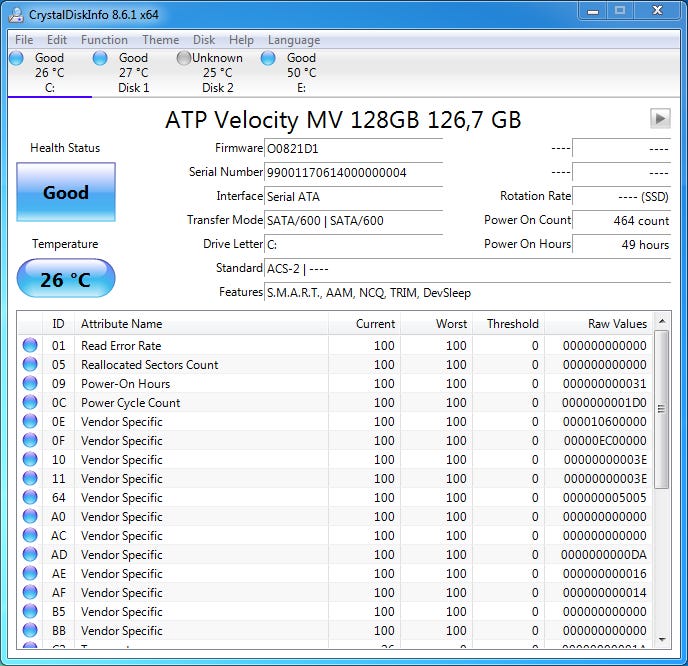Click status orb for Read Error Rate
This screenshot has height=666, width=688.
click(x=30, y=346)
